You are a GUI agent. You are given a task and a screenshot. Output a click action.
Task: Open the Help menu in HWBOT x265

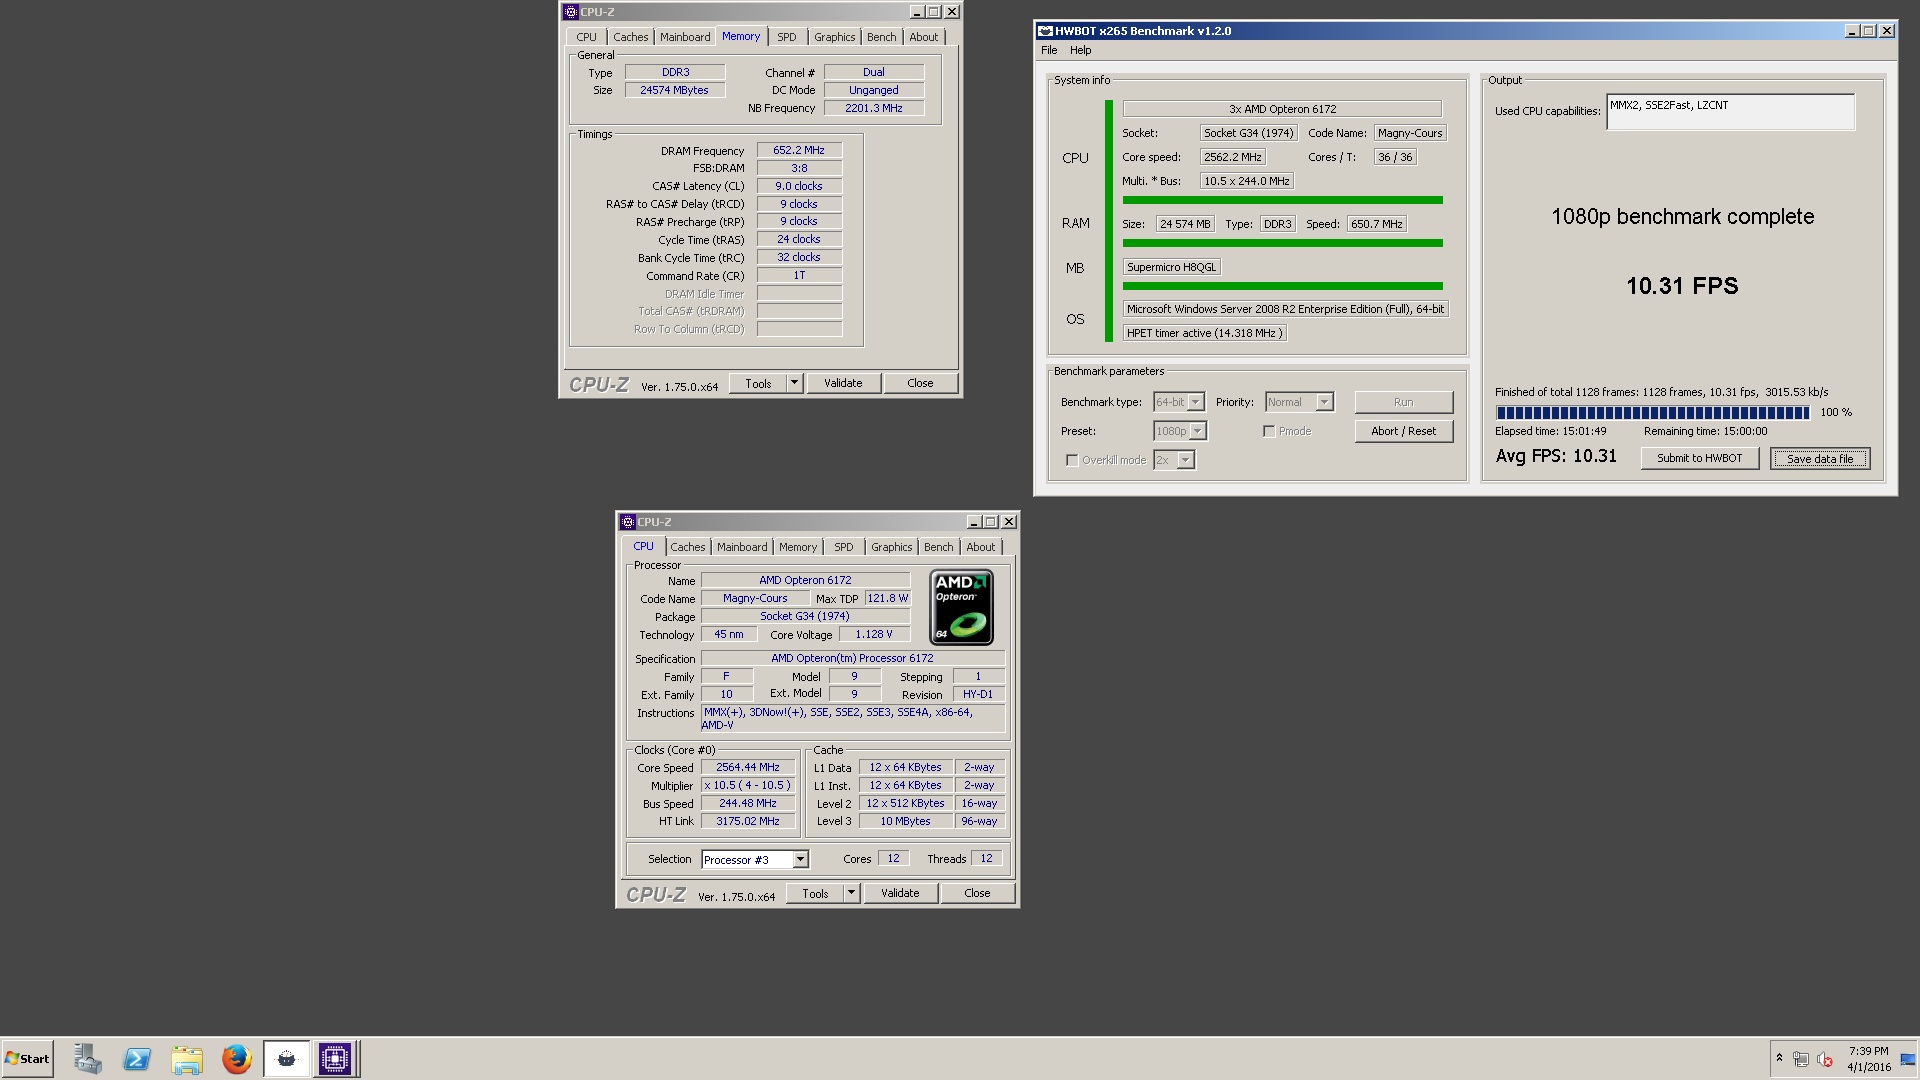pos(1081,50)
